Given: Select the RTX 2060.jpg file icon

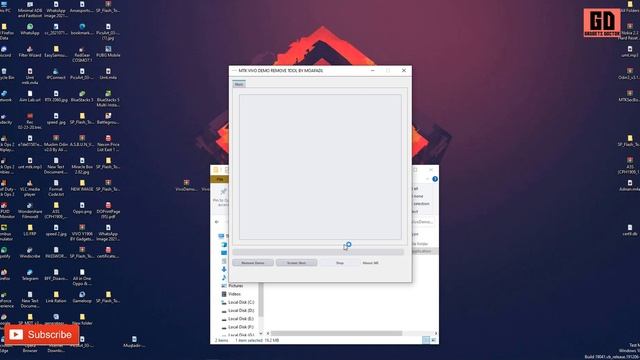Looking at the screenshot, I should (56, 96).
